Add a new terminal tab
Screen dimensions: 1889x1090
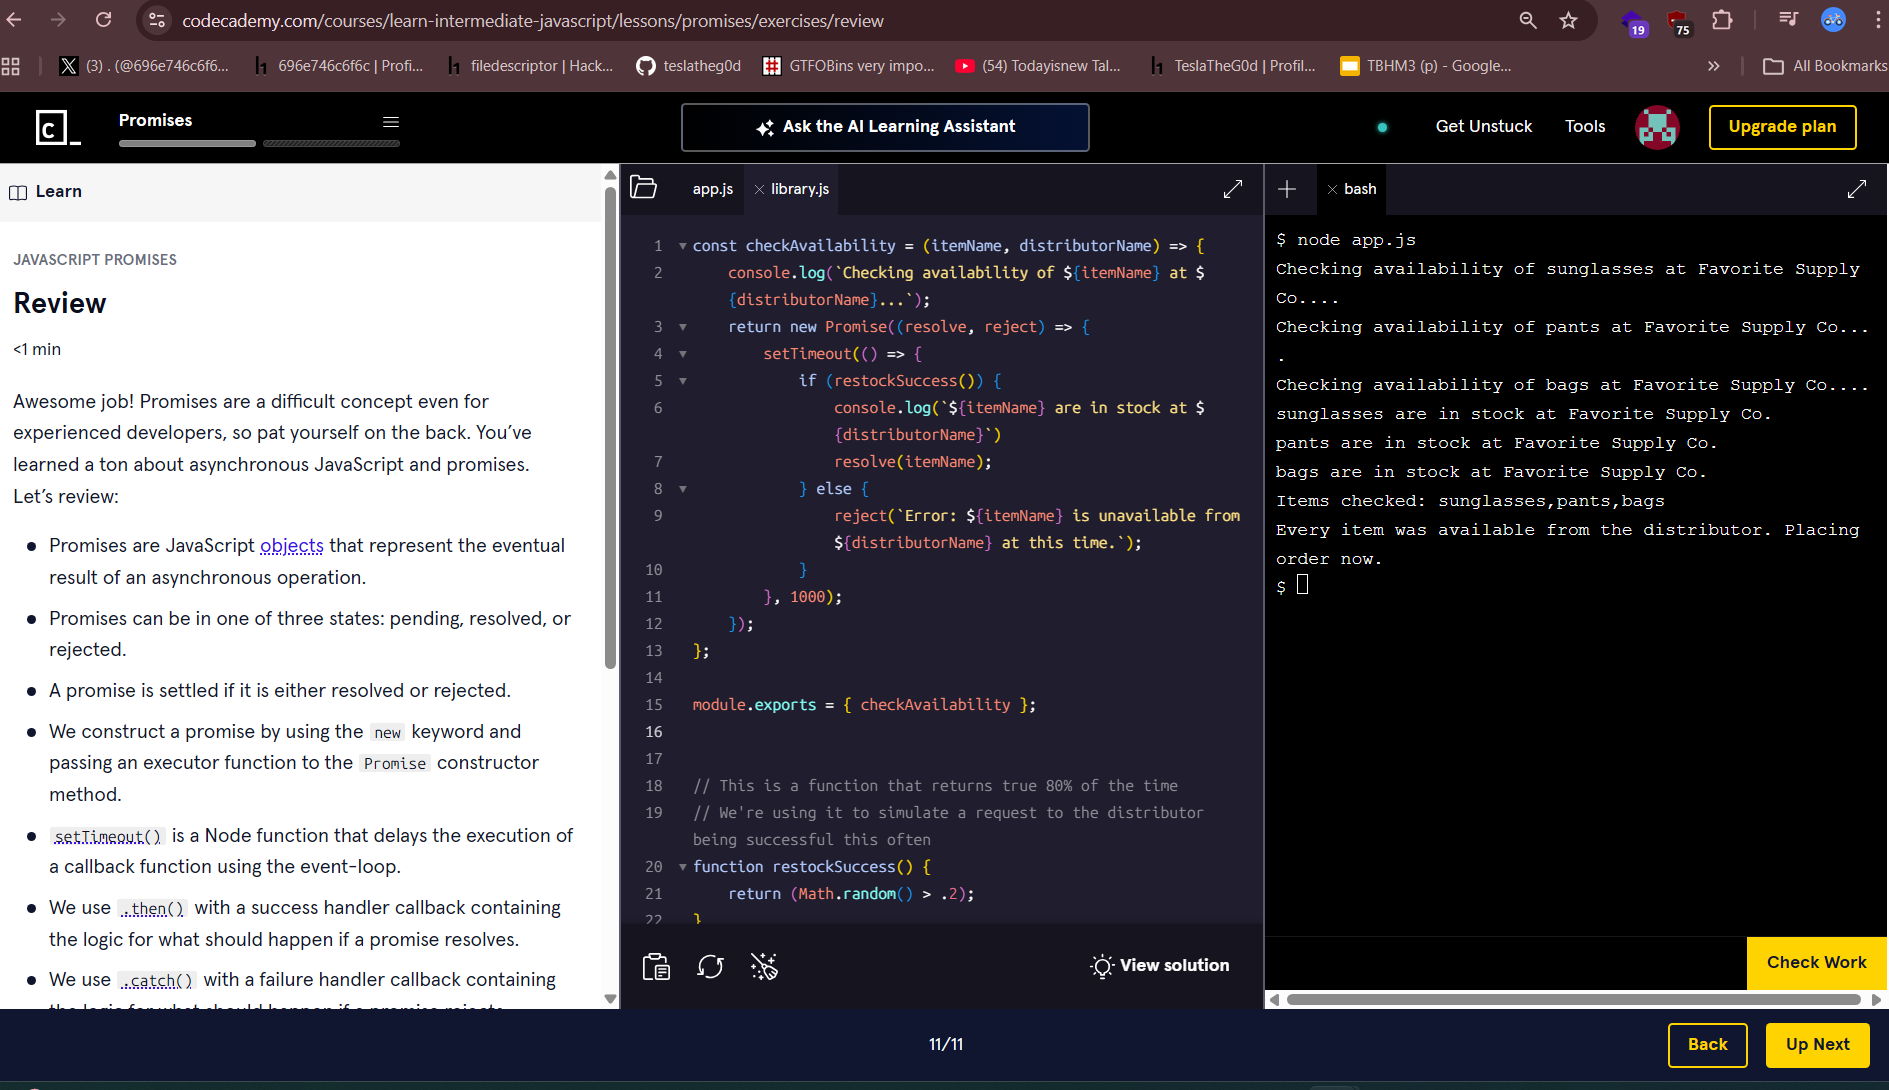[x=1287, y=189]
